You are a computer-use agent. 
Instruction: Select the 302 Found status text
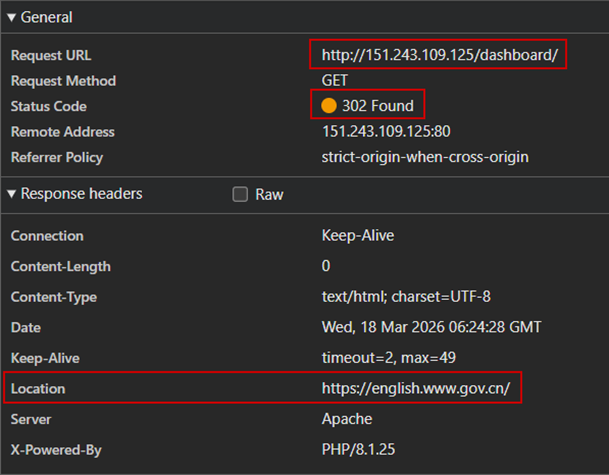point(378,106)
